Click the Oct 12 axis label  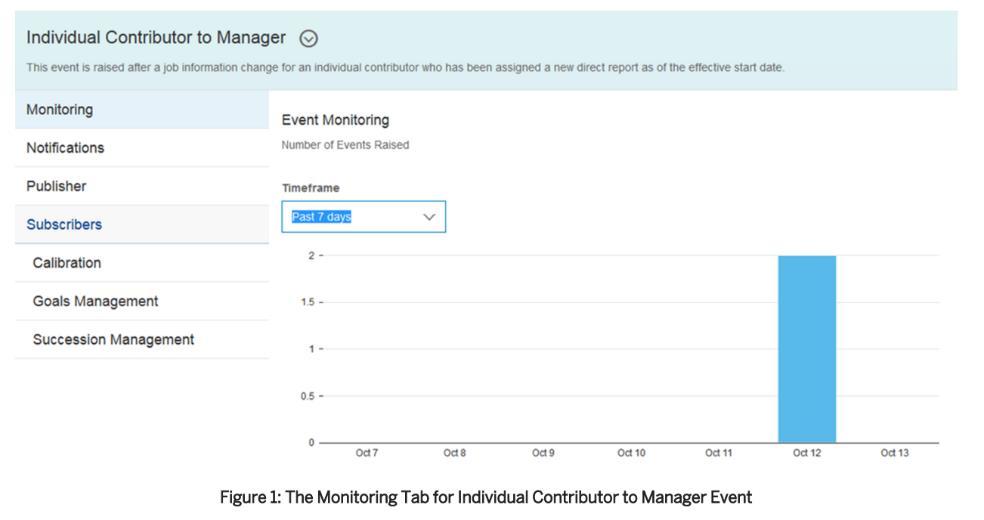(806, 453)
